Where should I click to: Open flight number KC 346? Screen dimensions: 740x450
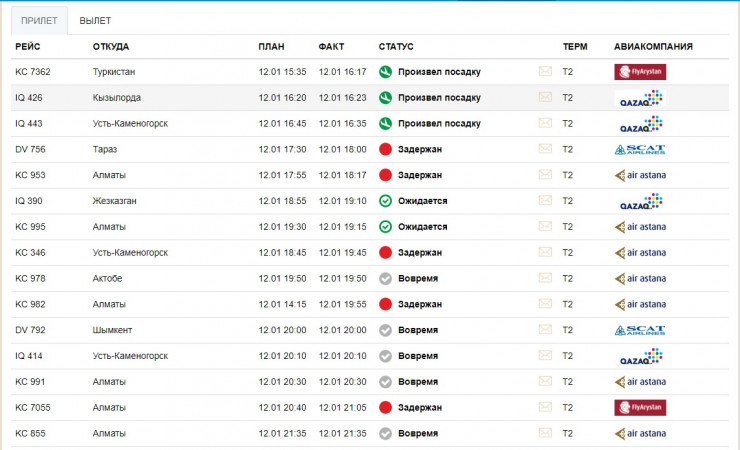[30, 253]
